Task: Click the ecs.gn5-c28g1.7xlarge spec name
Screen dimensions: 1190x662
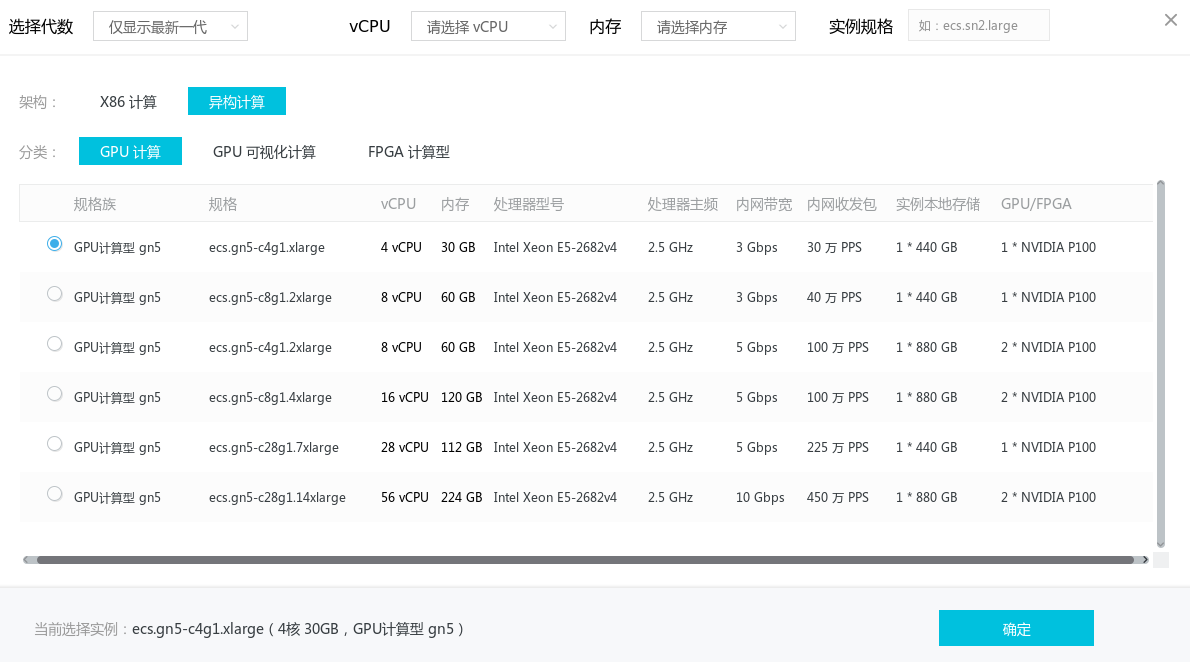Action: click(274, 448)
